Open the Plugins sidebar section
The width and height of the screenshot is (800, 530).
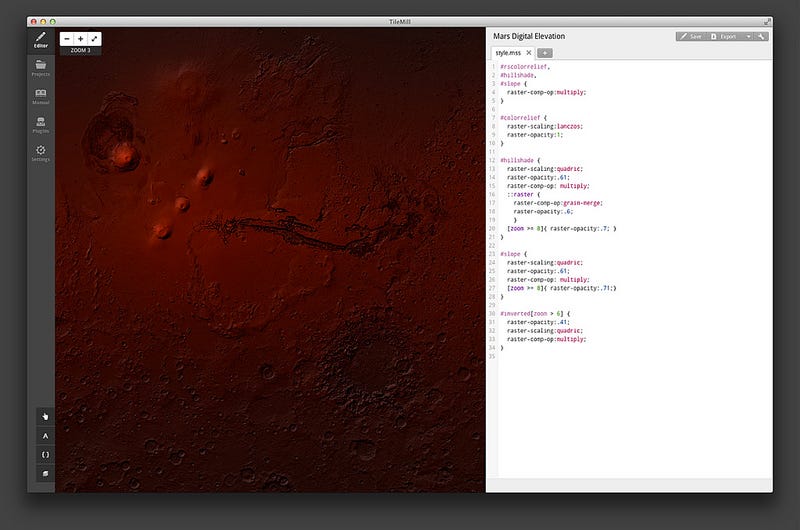pyautogui.click(x=41, y=125)
